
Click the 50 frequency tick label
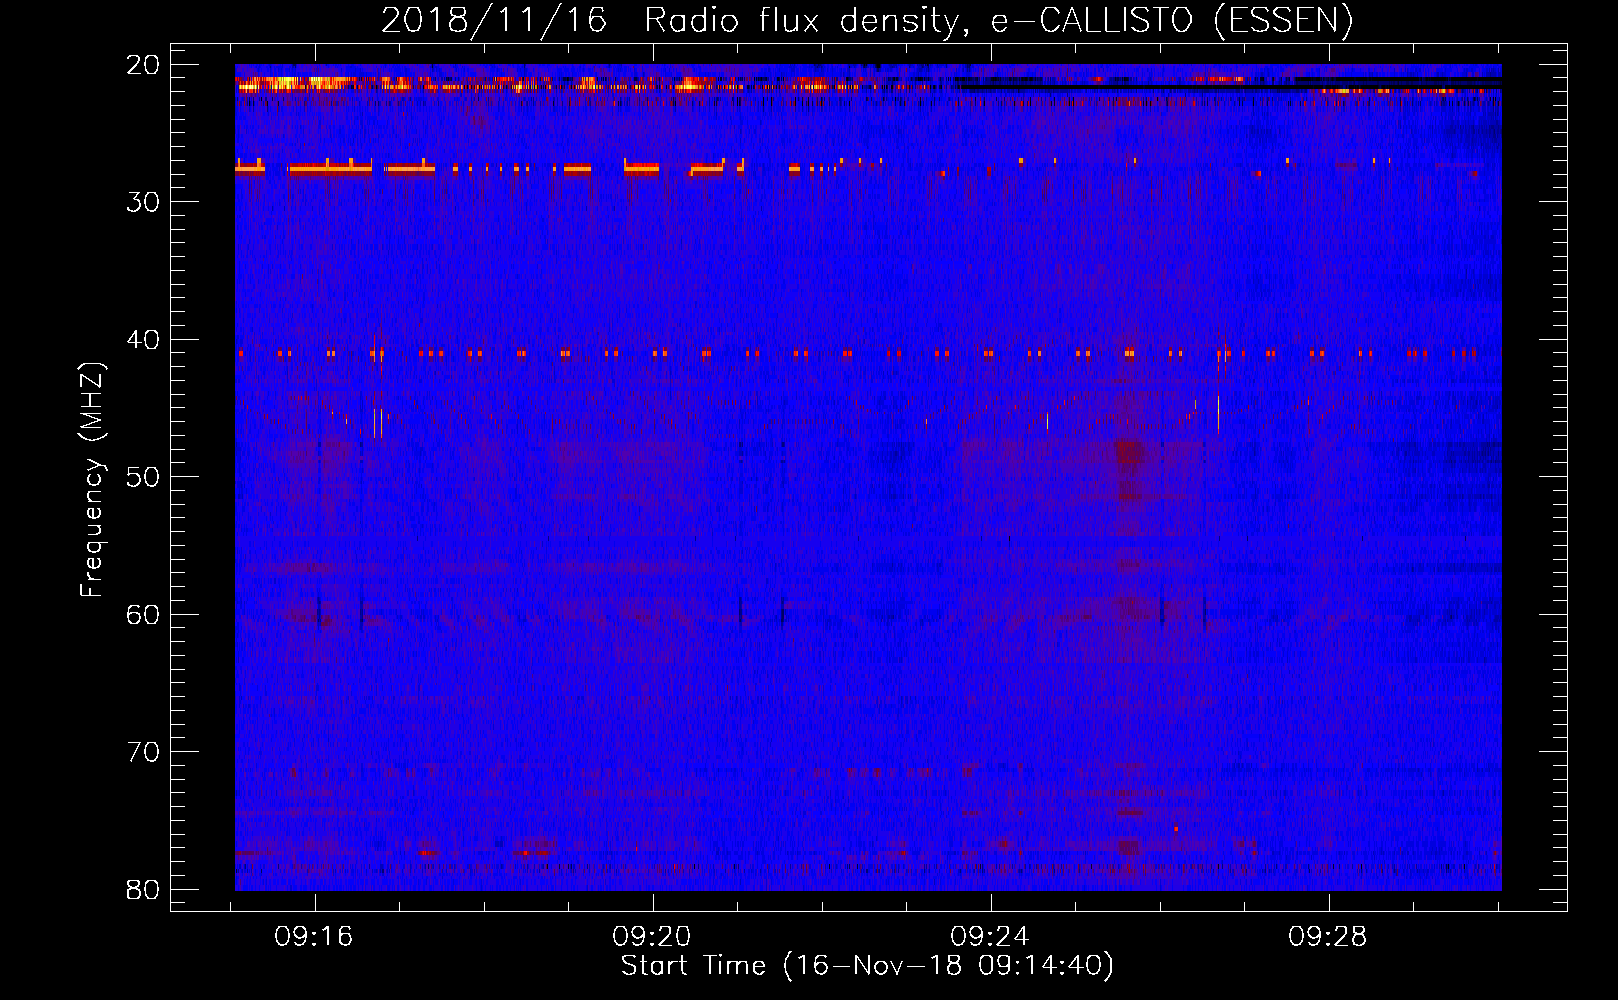click(x=144, y=477)
